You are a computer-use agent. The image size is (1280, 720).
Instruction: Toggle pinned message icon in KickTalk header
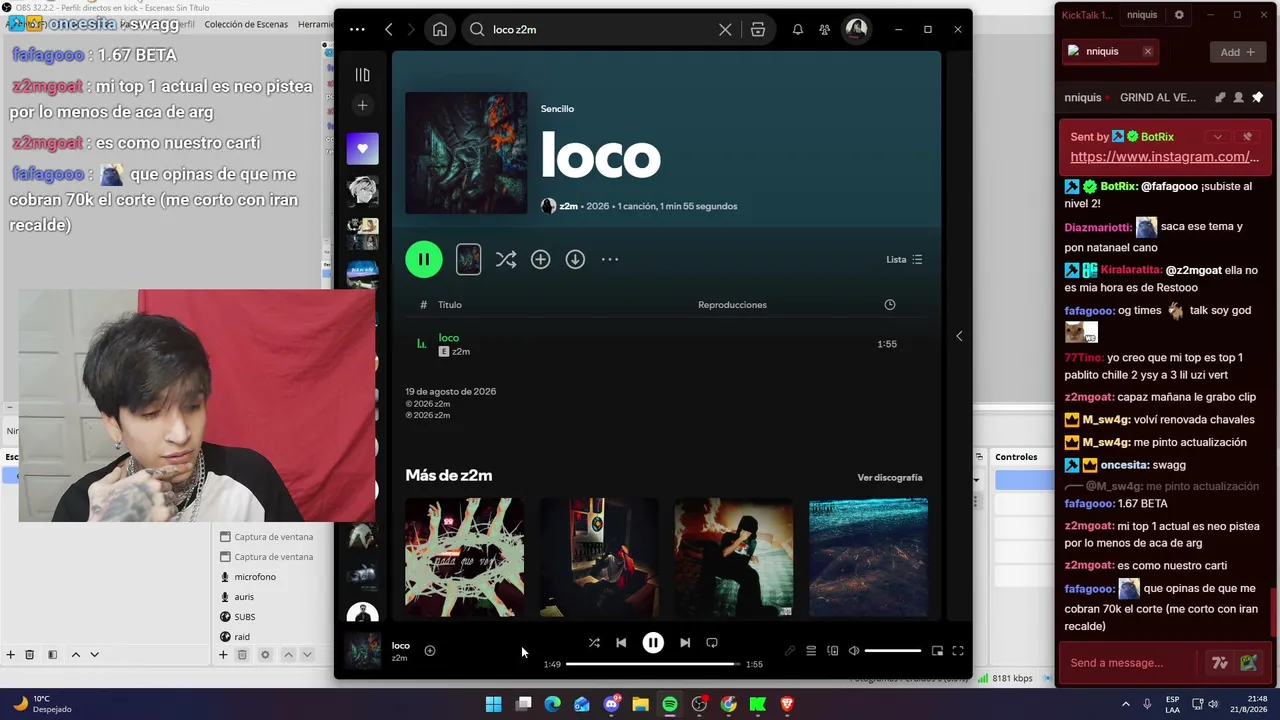(x=1258, y=97)
